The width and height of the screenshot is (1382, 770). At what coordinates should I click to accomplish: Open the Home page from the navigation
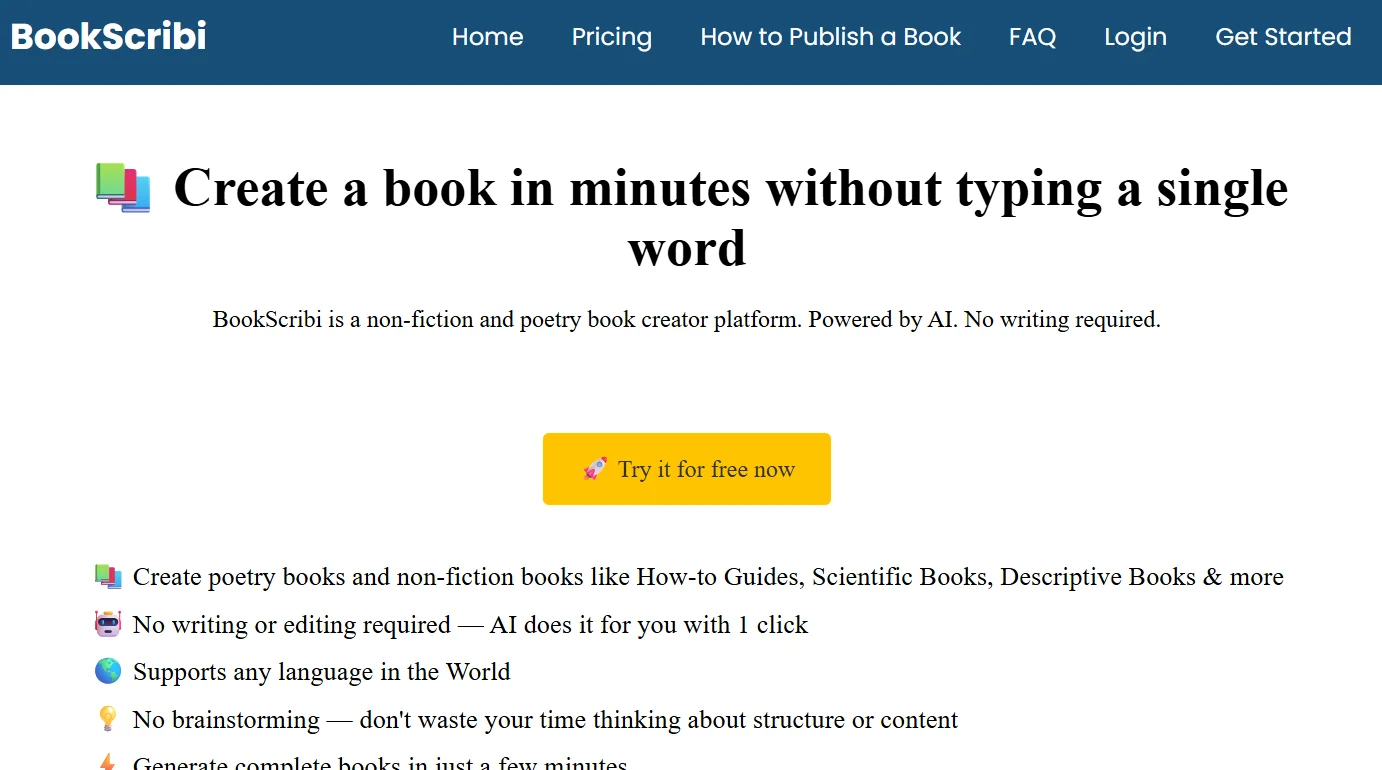(x=487, y=38)
